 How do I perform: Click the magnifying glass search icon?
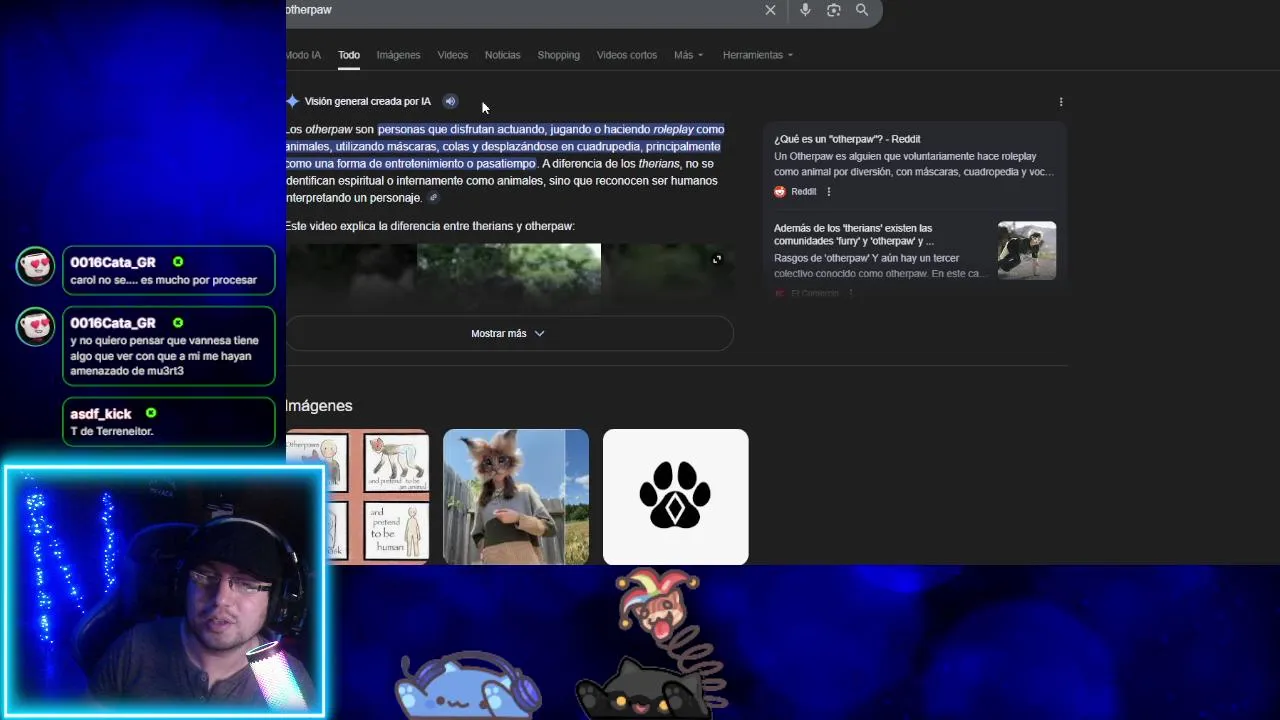(862, 10)
